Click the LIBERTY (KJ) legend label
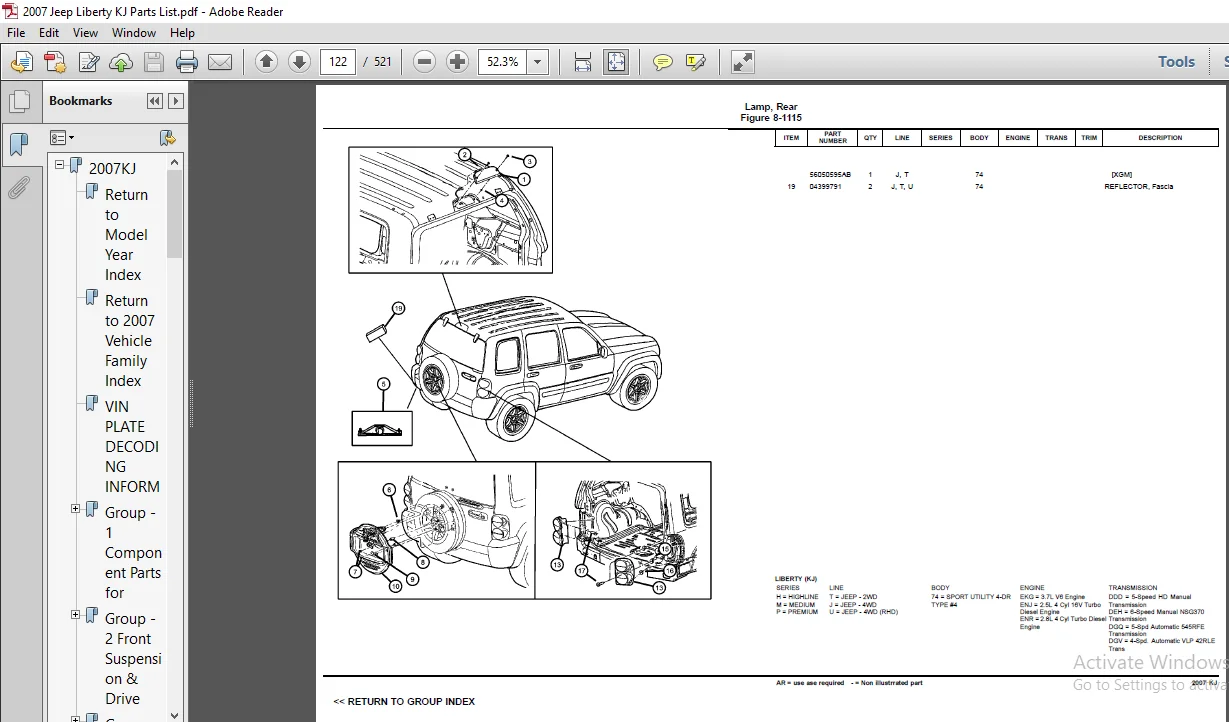This screenshot has height=722, width=1229. [x=796, y=579]
